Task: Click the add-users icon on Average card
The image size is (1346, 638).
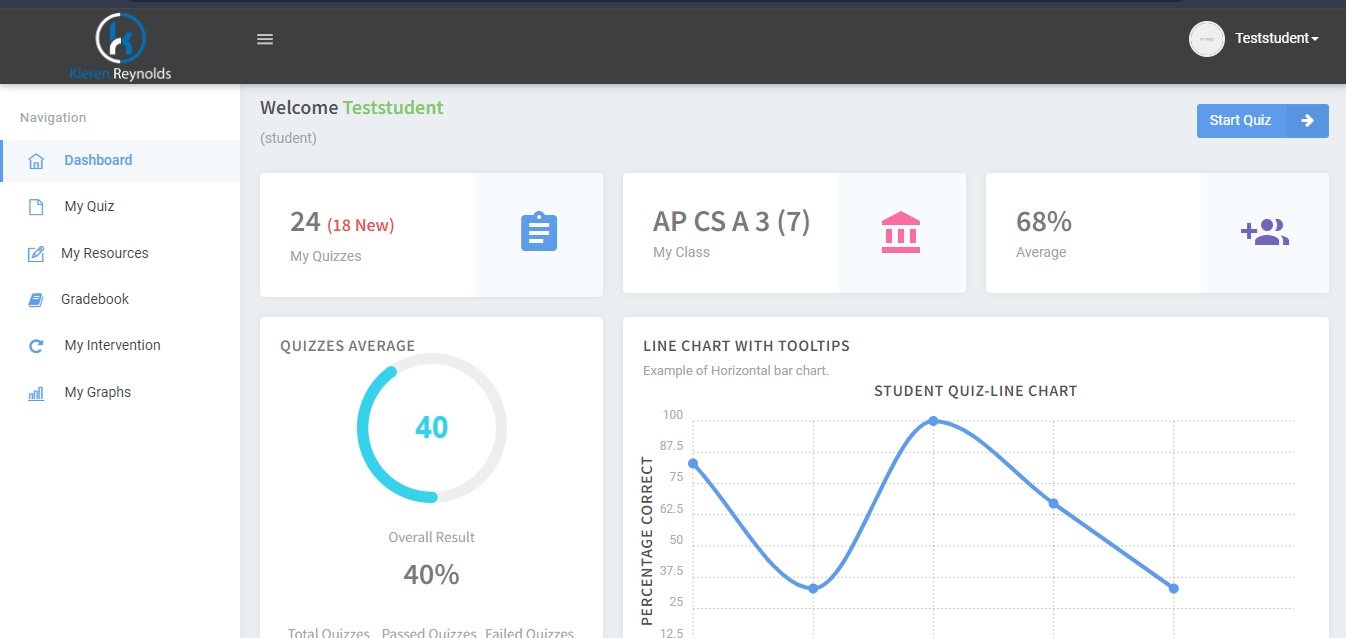Action: pyautogui.click(x=1265, y=232)
